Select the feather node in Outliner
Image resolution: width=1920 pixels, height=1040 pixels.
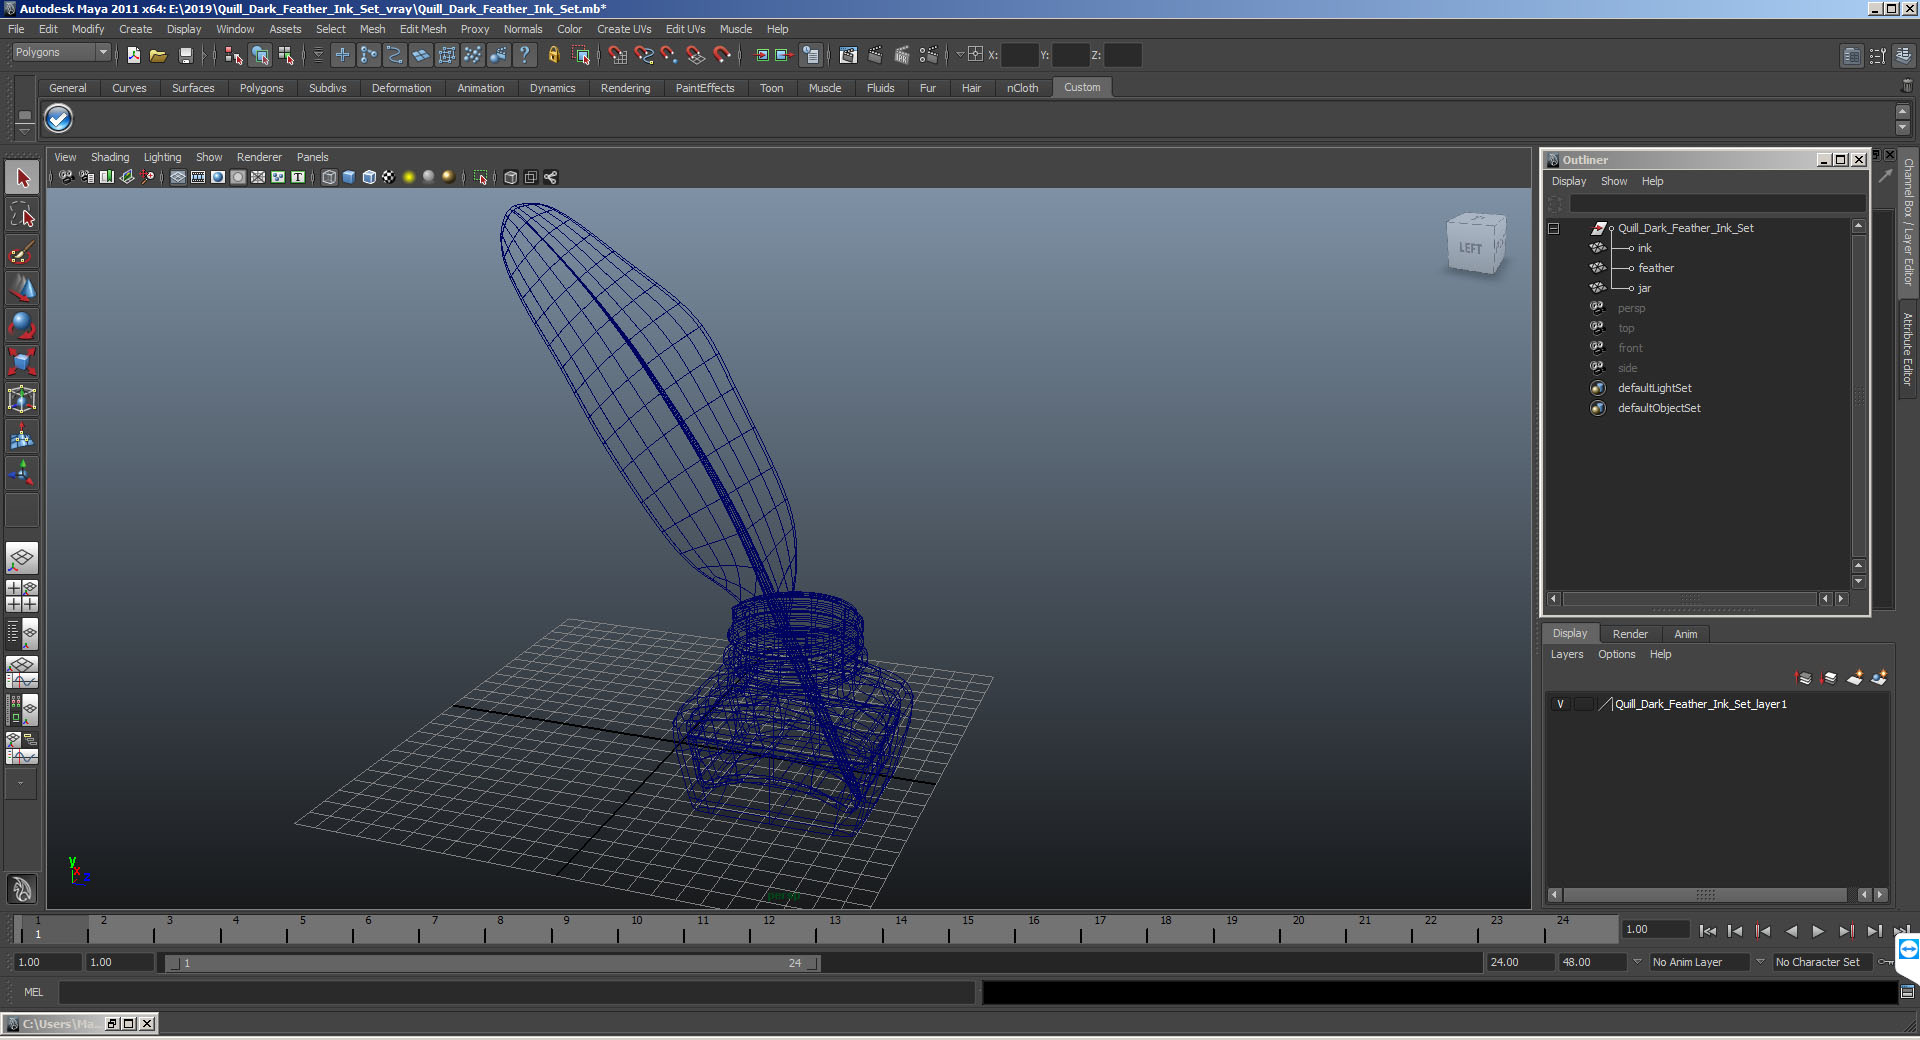[1656, 268]
